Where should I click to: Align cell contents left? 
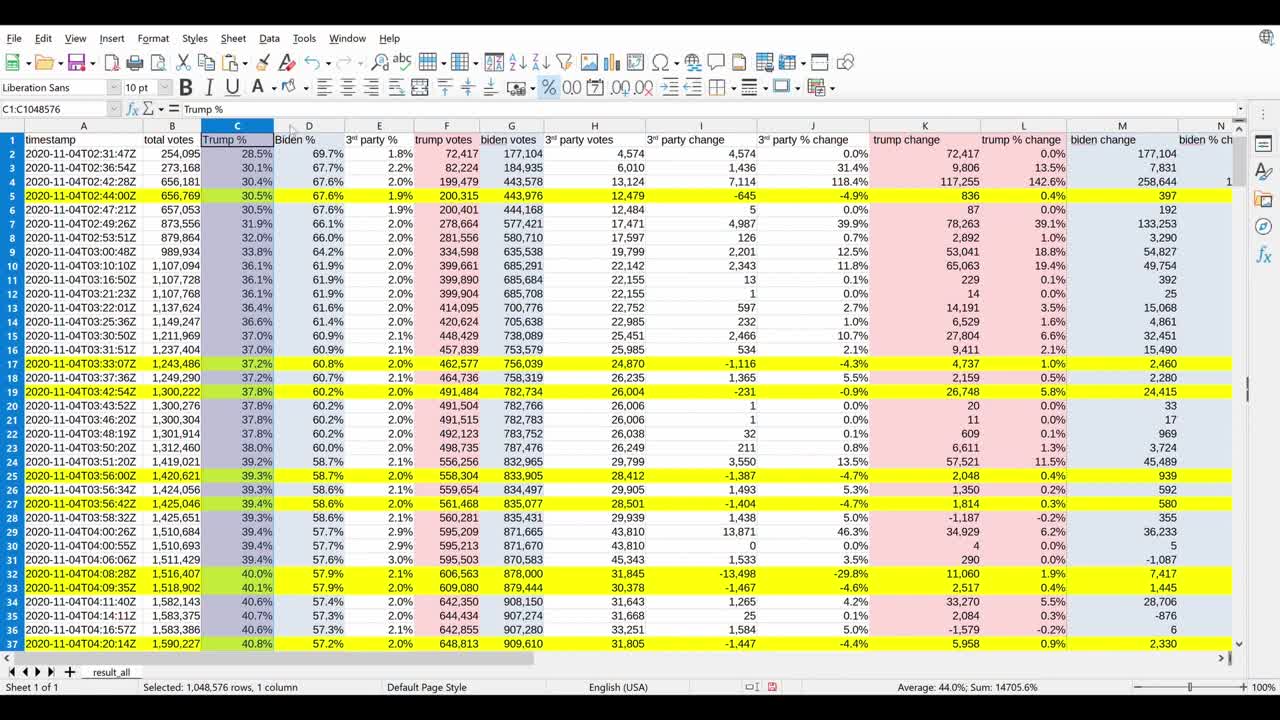click(324, 88)
